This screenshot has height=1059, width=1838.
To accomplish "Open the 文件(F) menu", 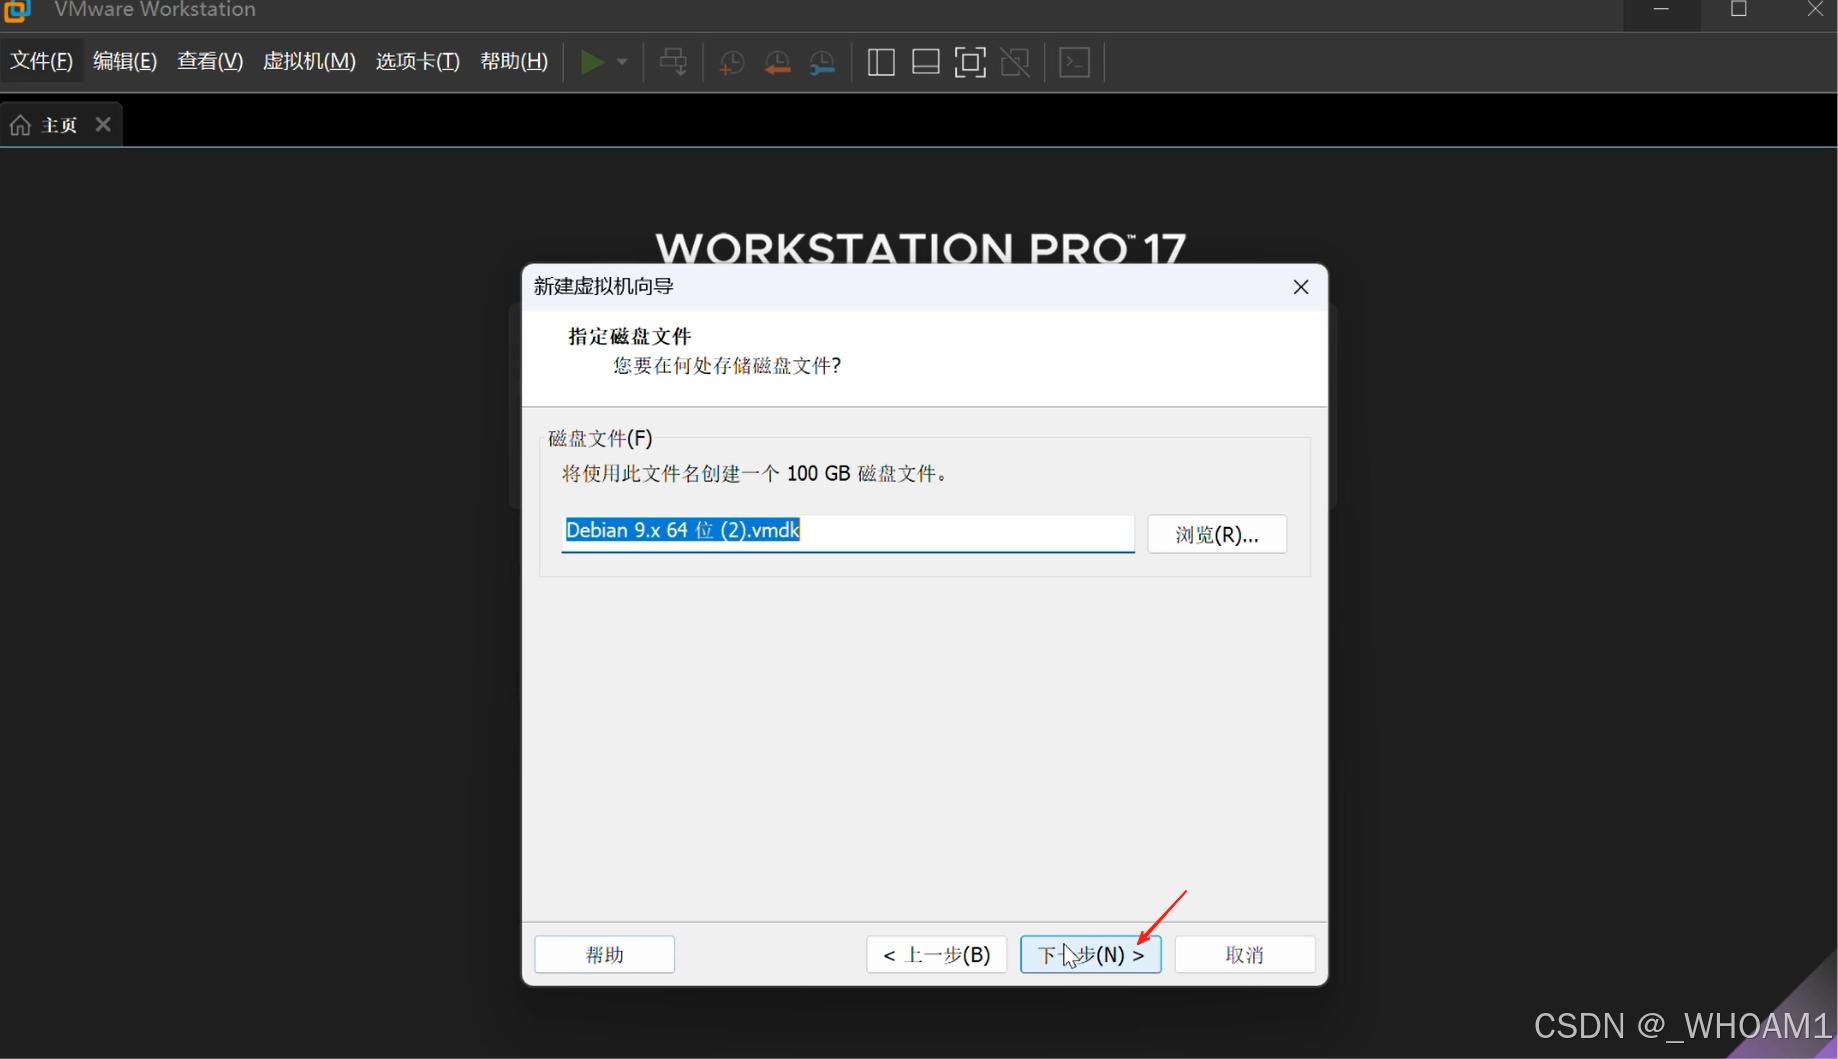I will pyautogui.click(x=42, y=61).
